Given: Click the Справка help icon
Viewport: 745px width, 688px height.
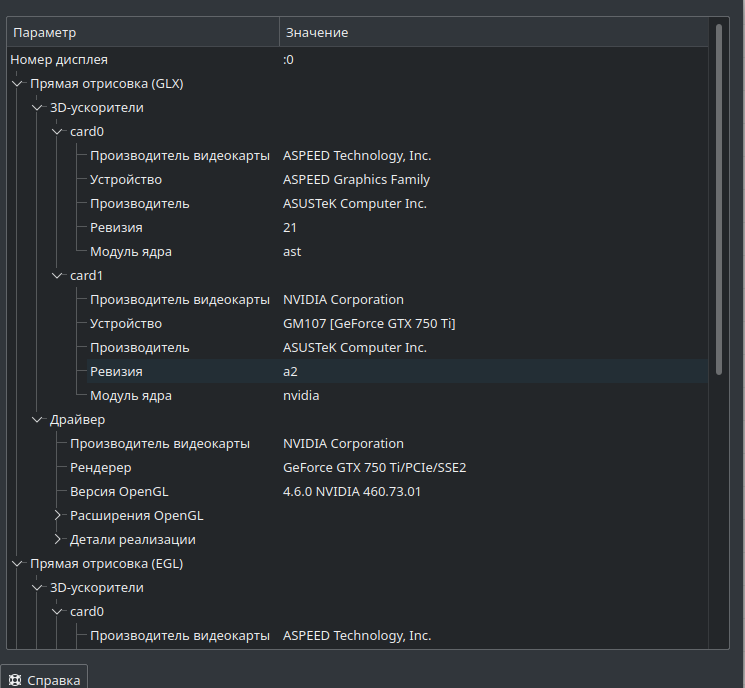Looking at the screenshot, I should pos(15,680).
